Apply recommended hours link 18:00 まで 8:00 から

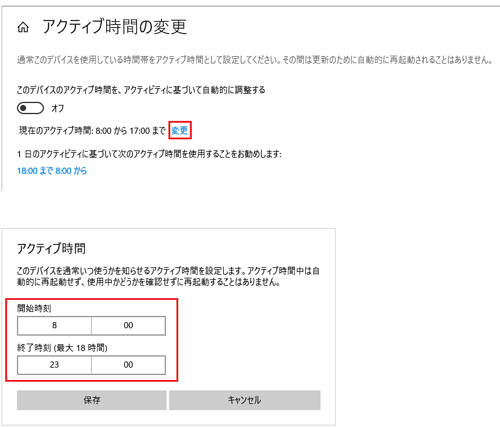pos(52,171)
